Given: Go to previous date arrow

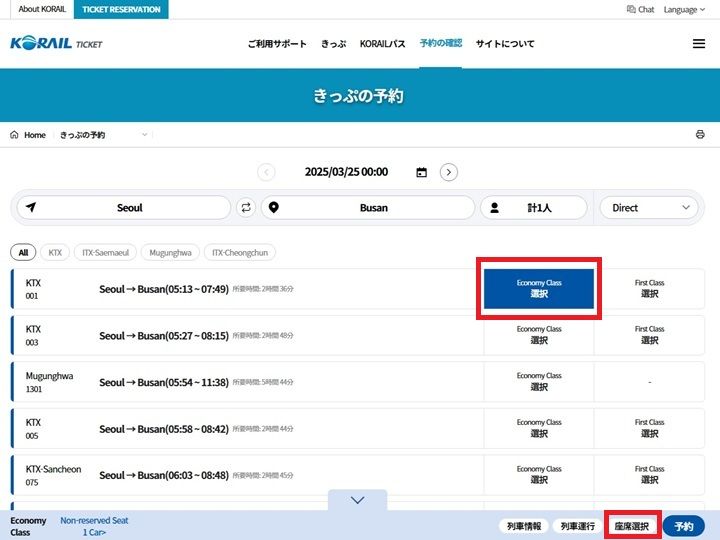Looking at the screenshot, I should (x=266, y=172).
